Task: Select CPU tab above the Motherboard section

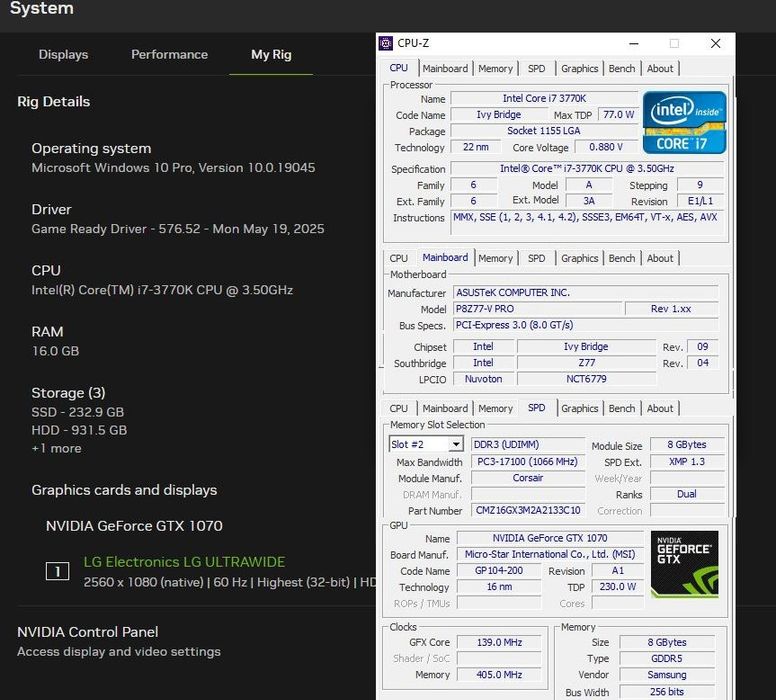Action: [398, 258]
